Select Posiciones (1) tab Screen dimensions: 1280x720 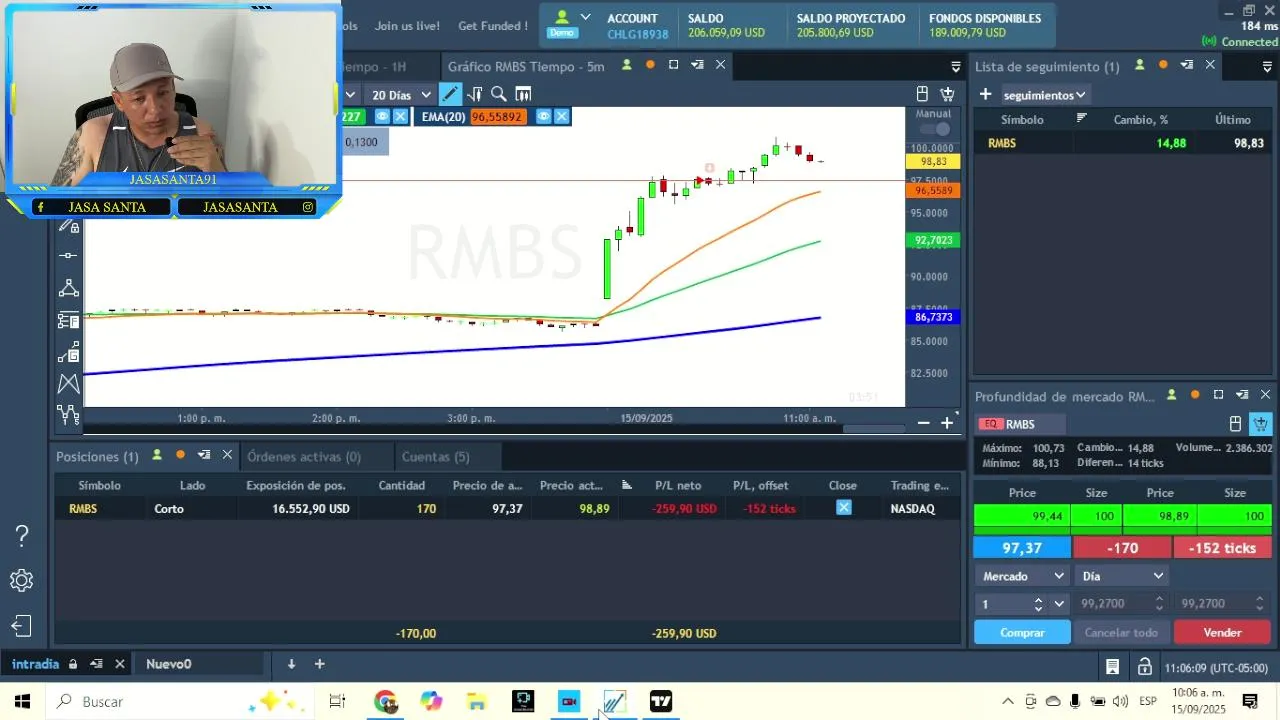[97, 456]
